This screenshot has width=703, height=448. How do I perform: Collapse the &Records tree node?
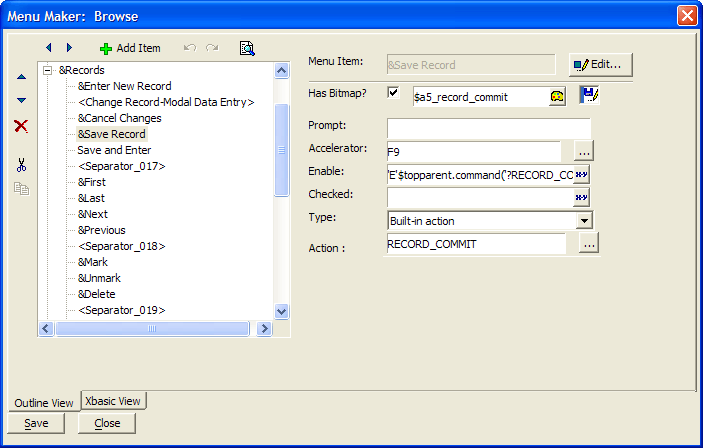(x=47, y=70)
